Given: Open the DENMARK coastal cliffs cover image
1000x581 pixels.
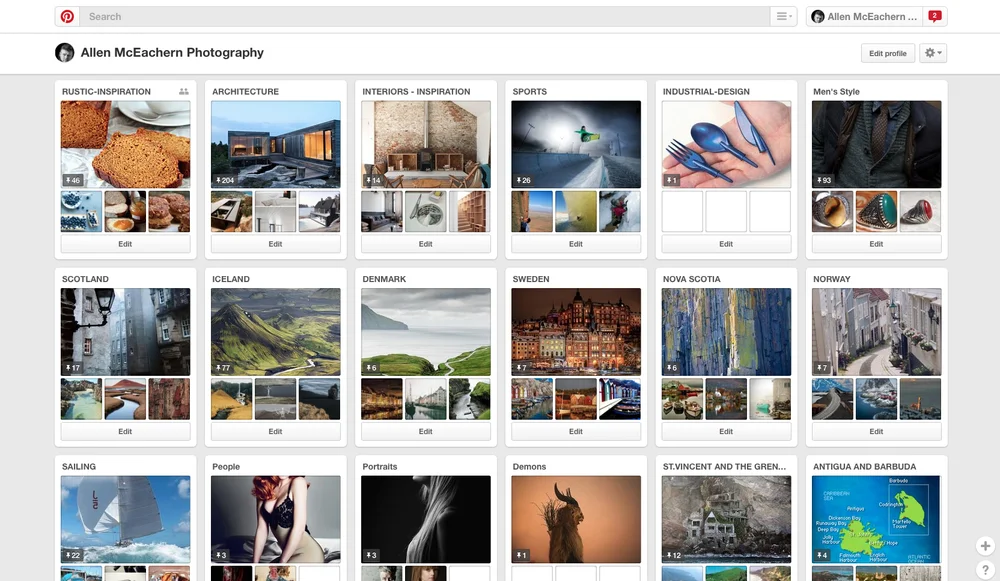Looking at the screenshot, I should 425,332.
